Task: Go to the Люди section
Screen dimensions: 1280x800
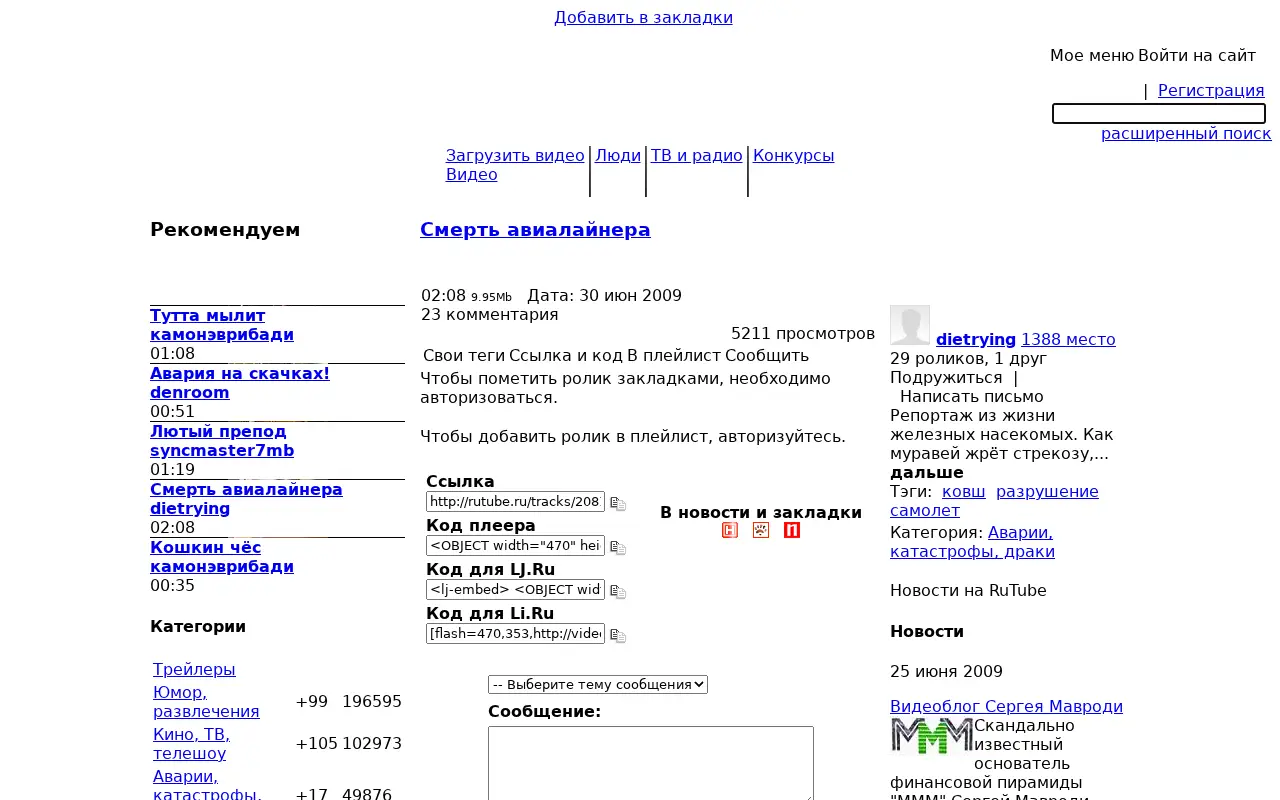Action: tap(618, 156)
